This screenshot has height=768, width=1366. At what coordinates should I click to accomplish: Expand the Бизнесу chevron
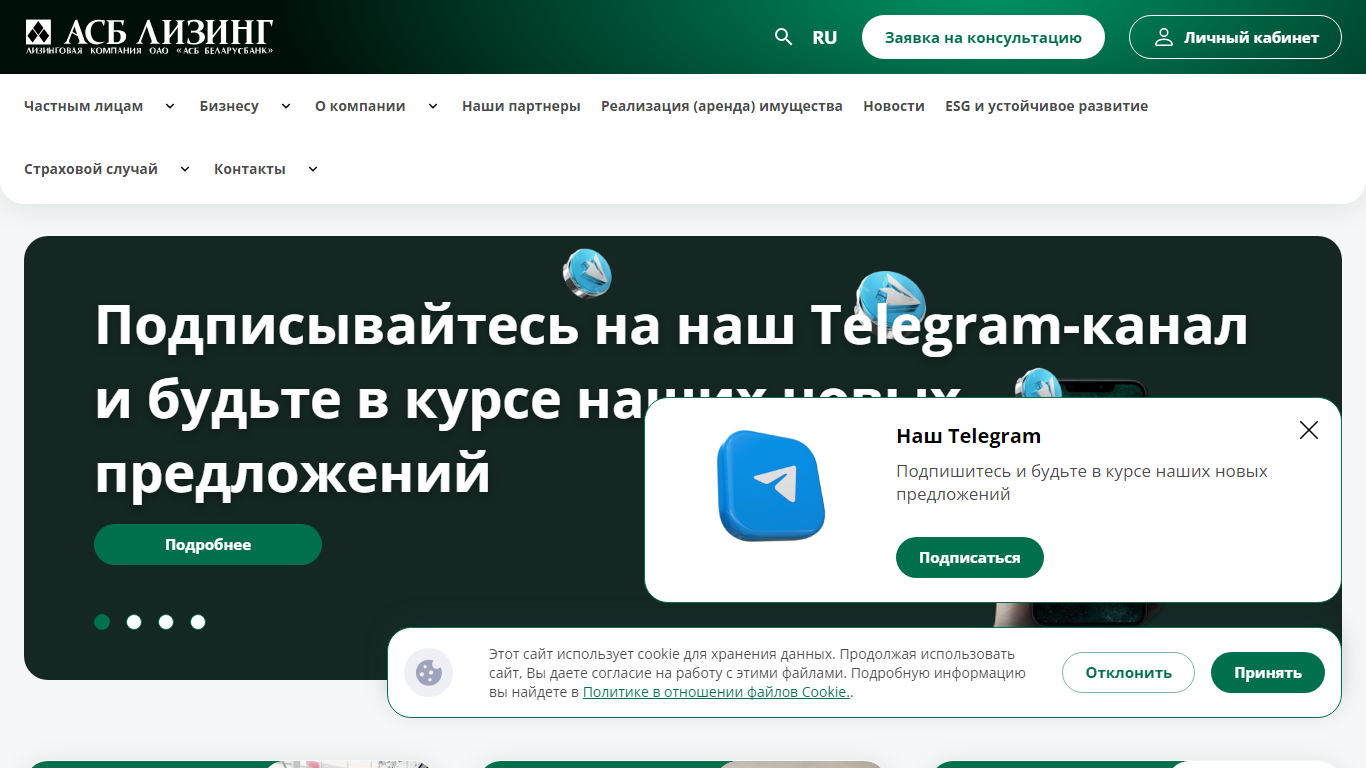(x=286, y=106)
